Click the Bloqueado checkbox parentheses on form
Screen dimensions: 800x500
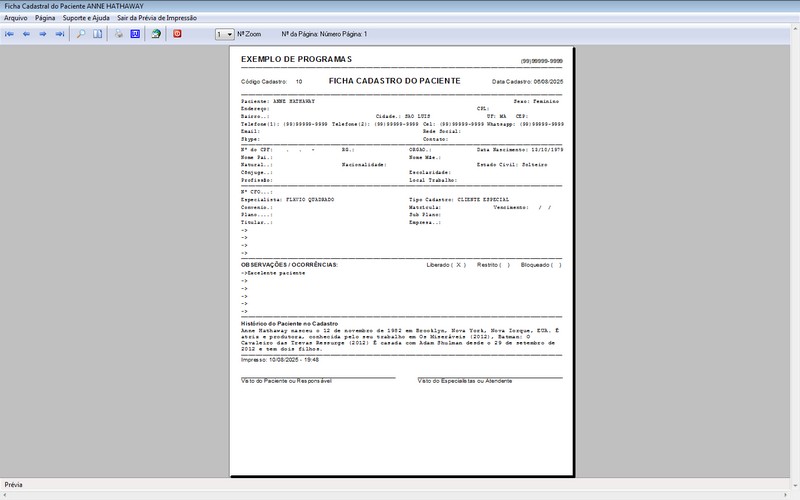[556, 265]
